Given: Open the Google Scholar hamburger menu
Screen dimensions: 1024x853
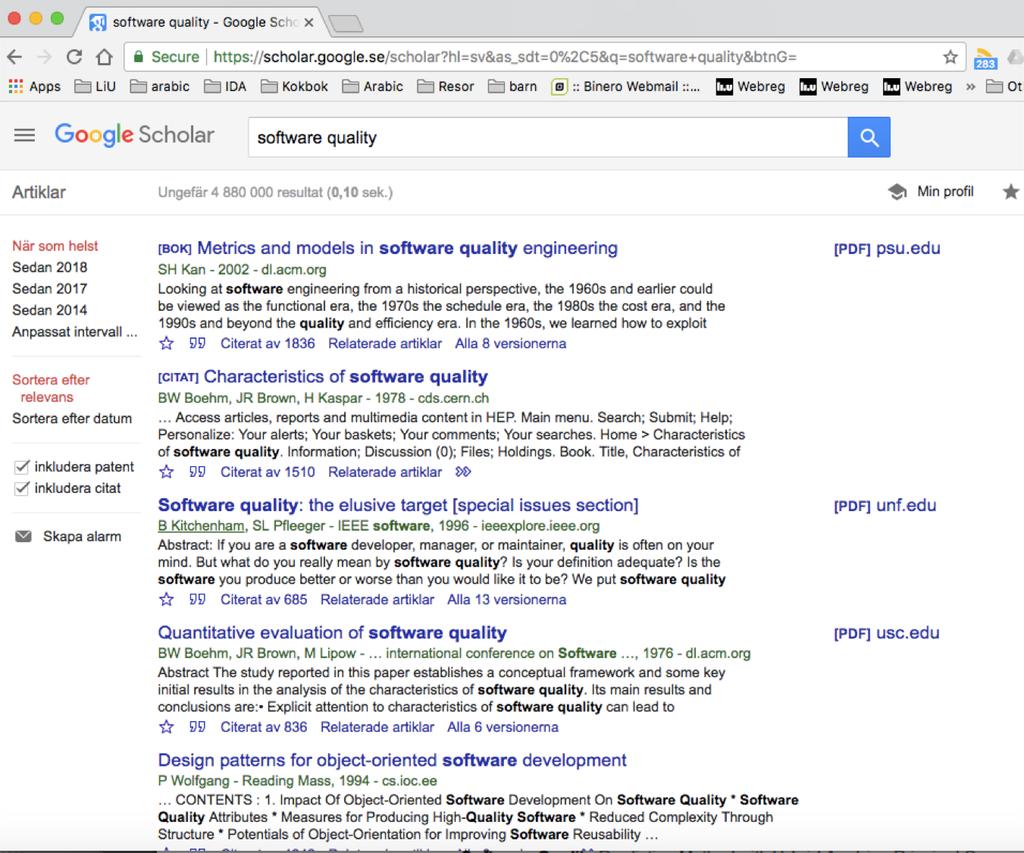Looking at the screenshot, I should pos(25,135).
